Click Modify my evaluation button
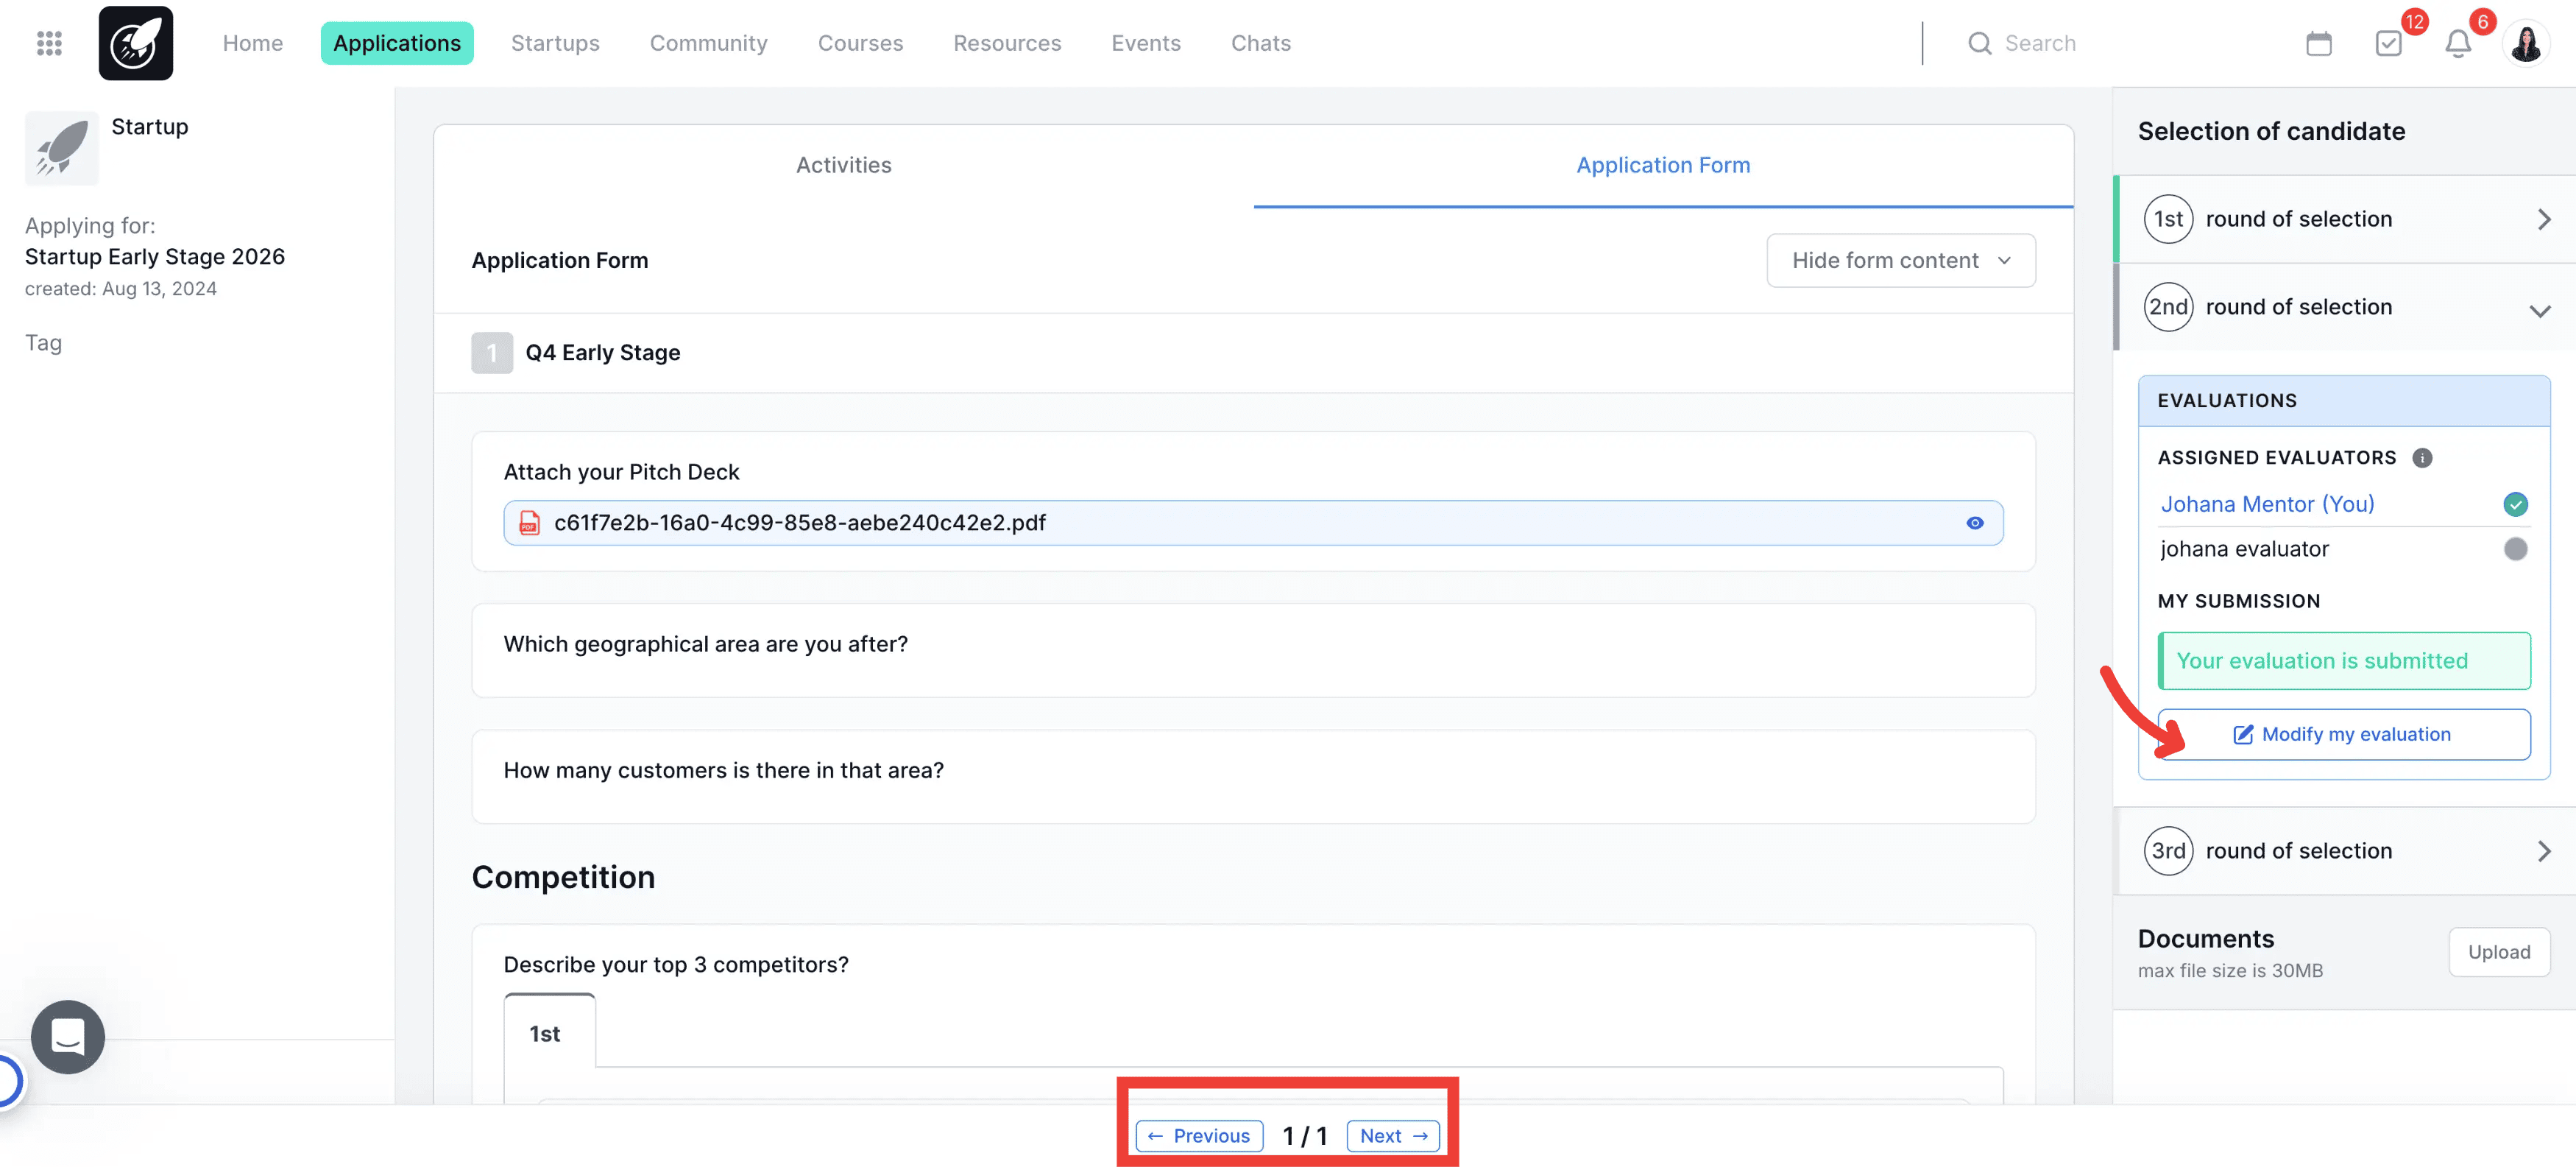 tap(2343, 734)
